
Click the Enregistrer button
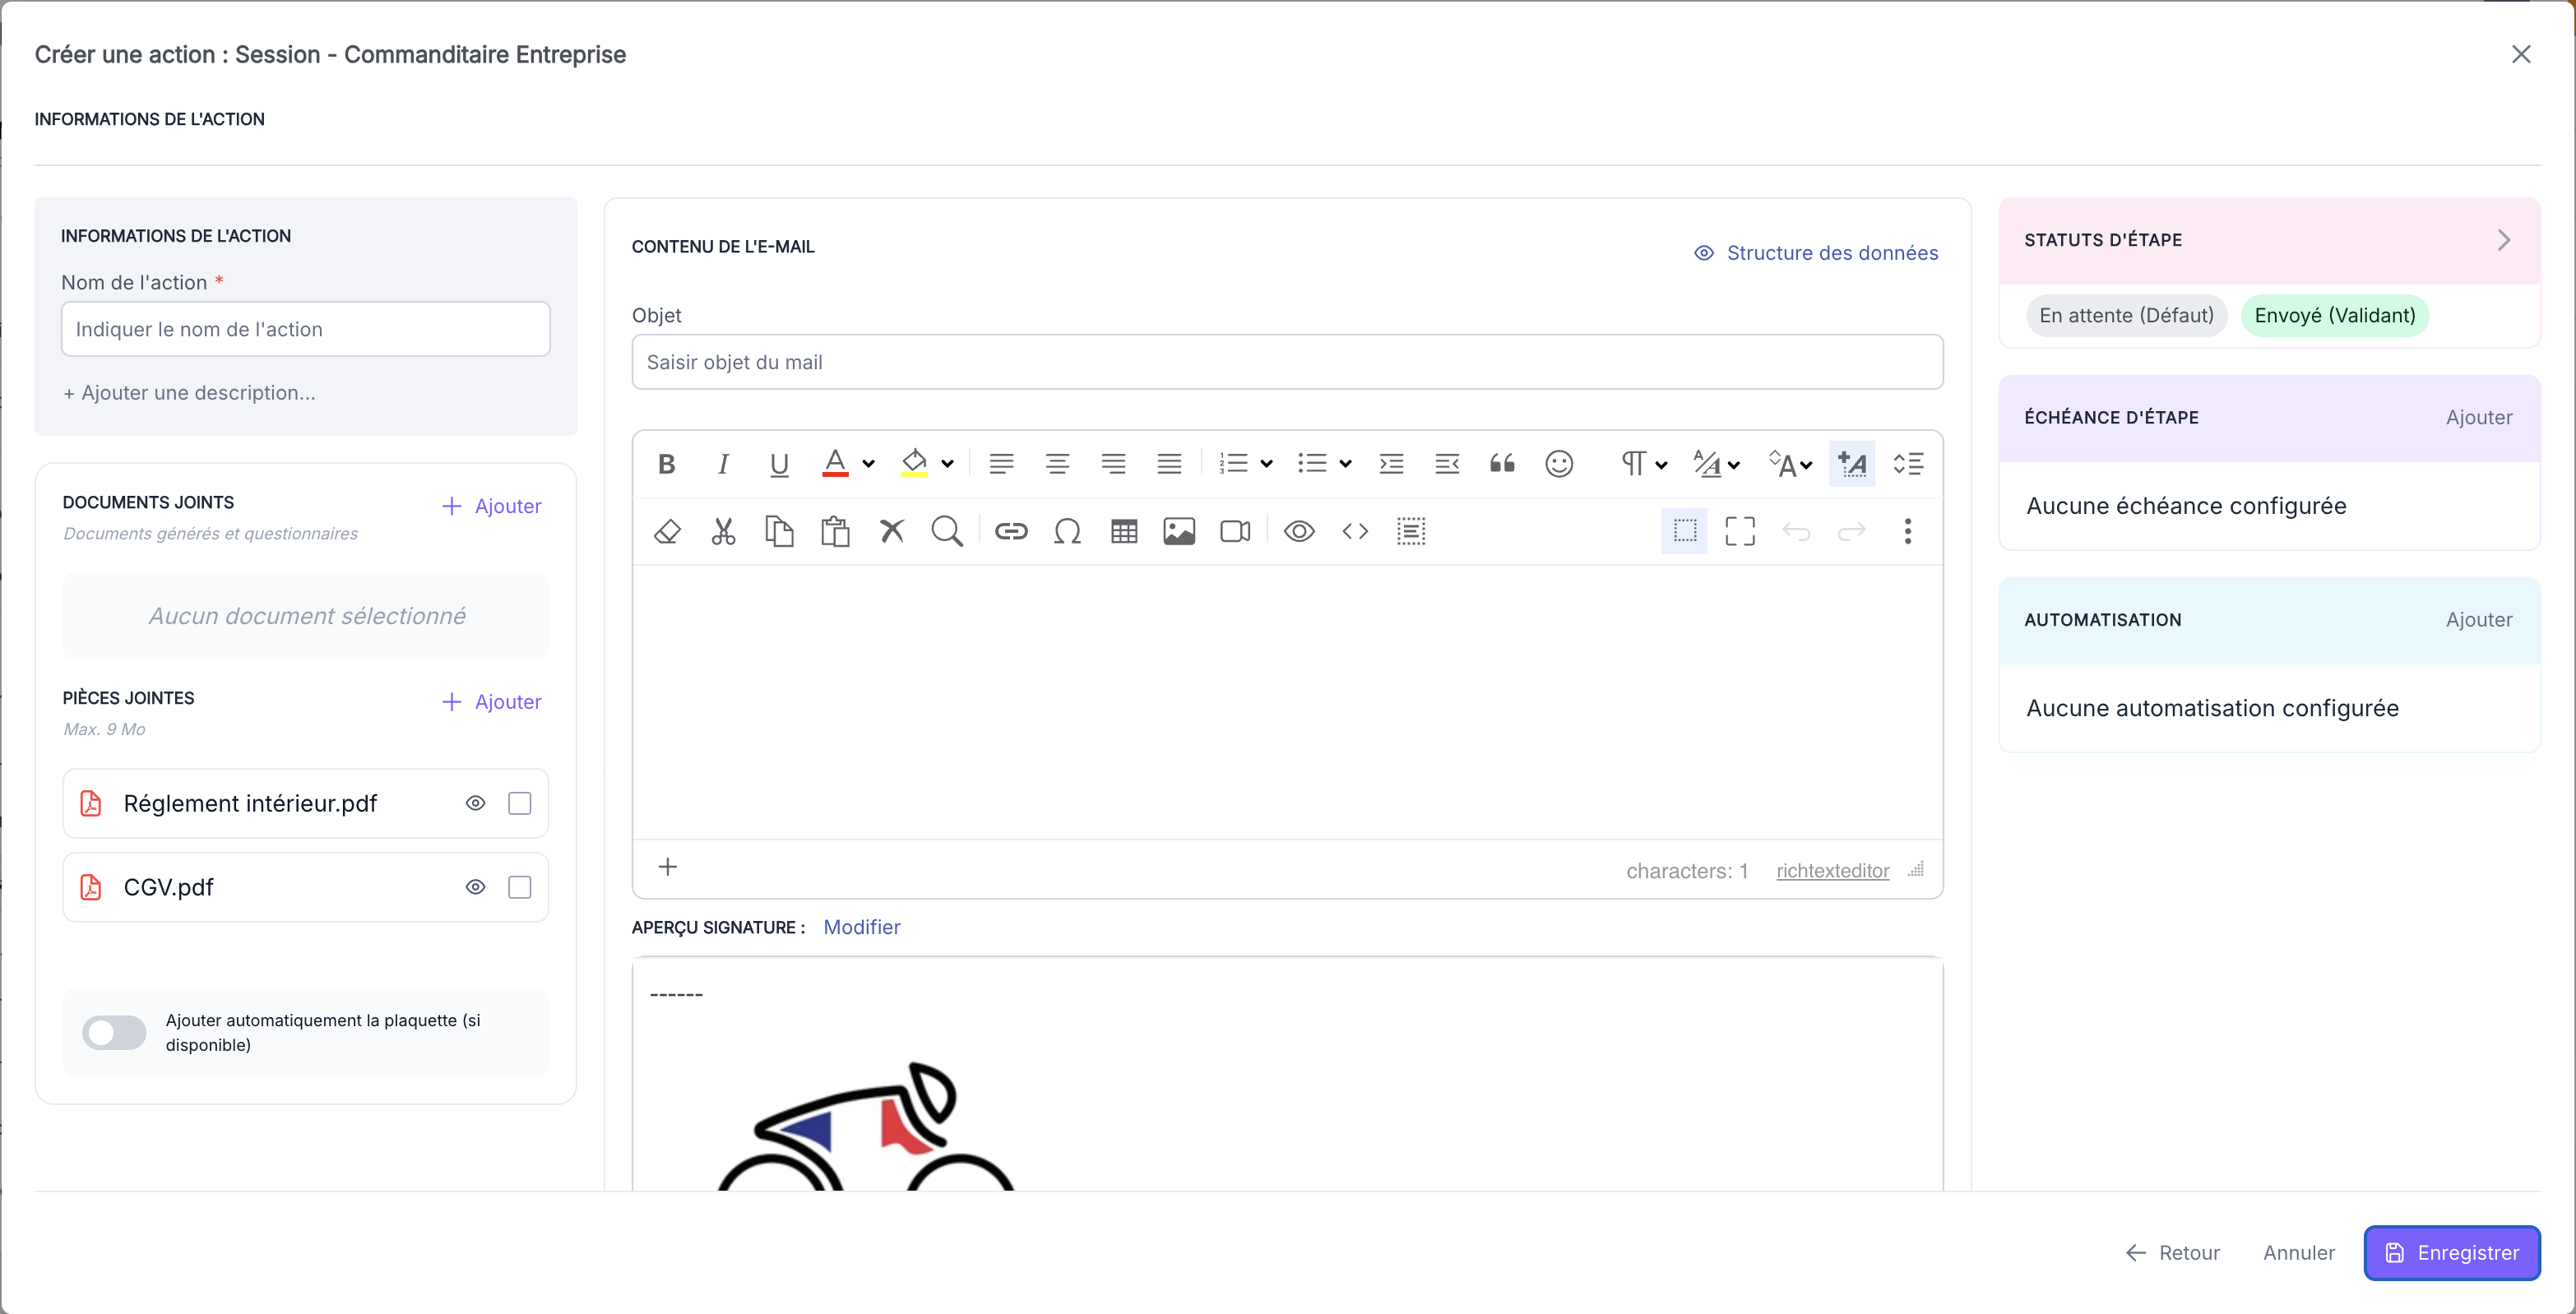pos(2452,1252)
